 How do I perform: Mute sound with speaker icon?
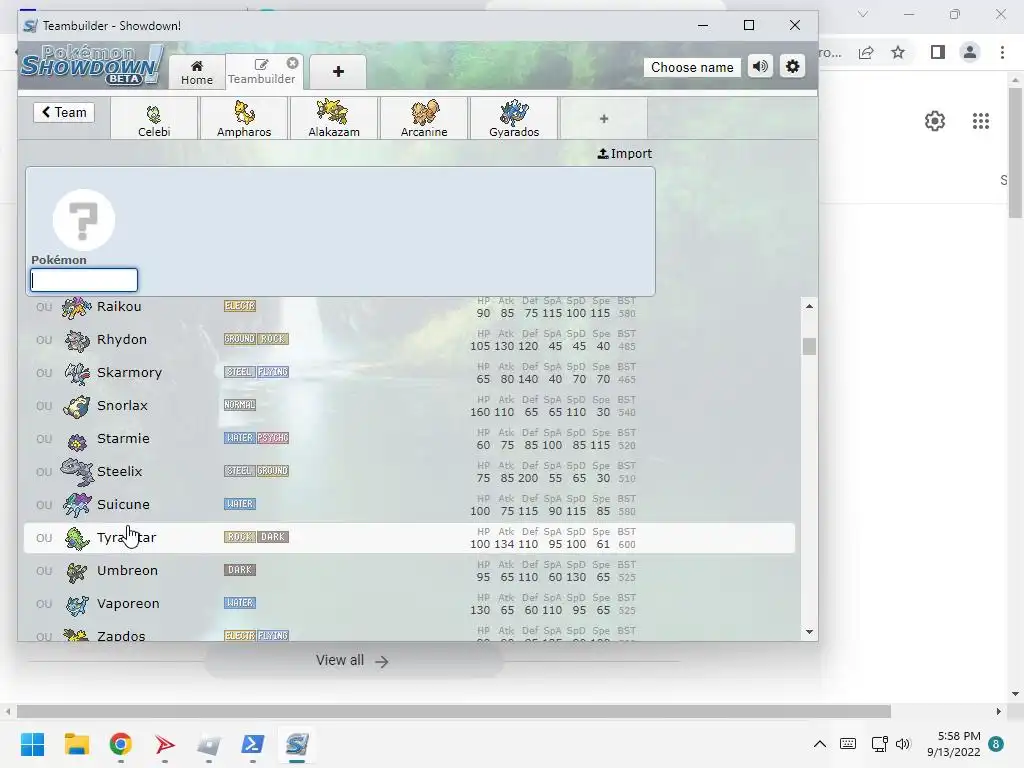click(x=760, y=67)
